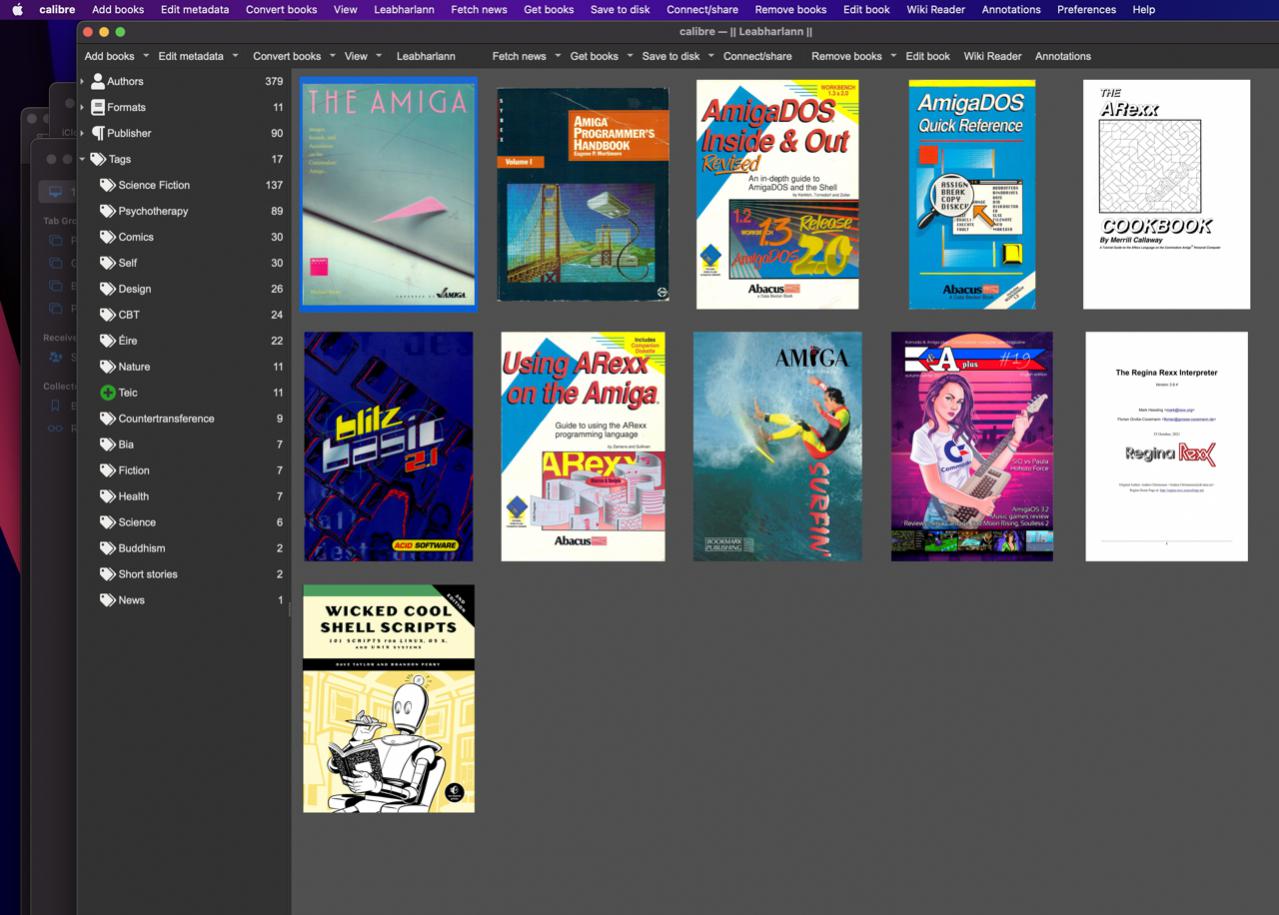Click the Bia tag icon

click(x=108, y=445)
